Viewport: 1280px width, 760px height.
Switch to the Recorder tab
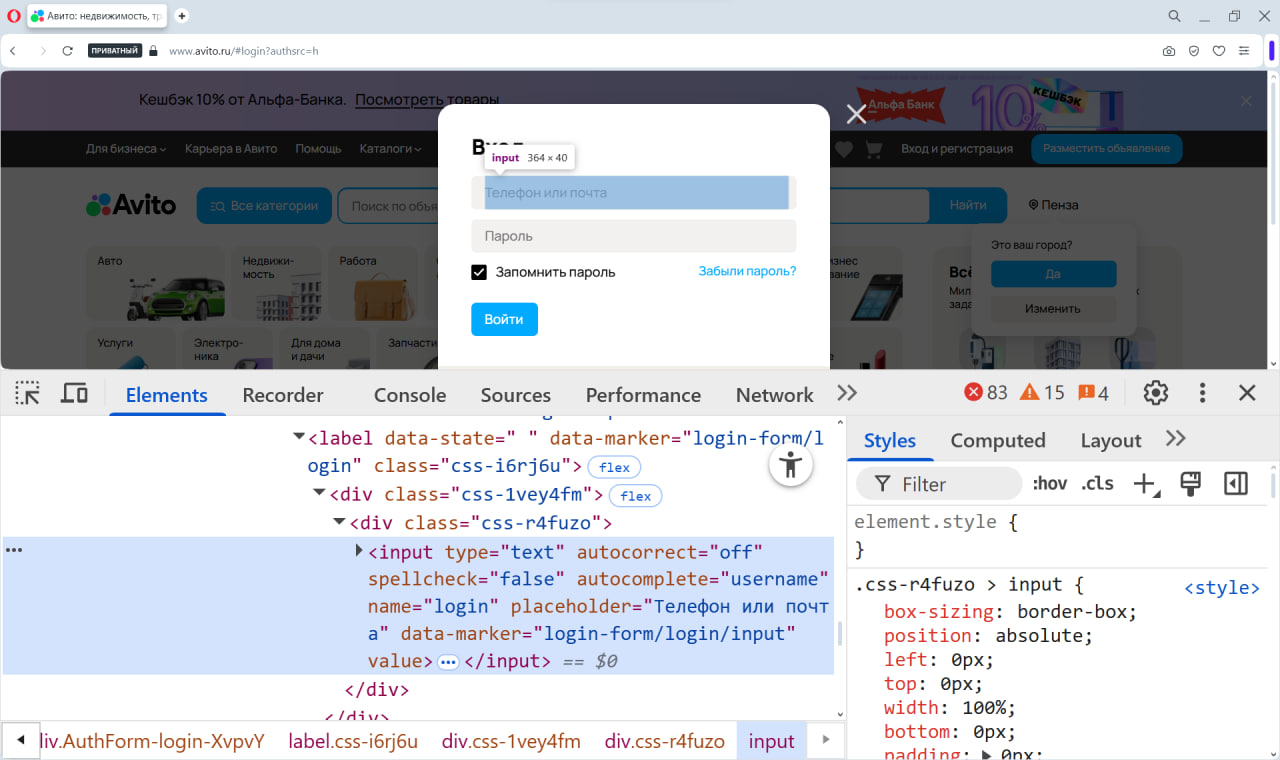tap(283, 395)
